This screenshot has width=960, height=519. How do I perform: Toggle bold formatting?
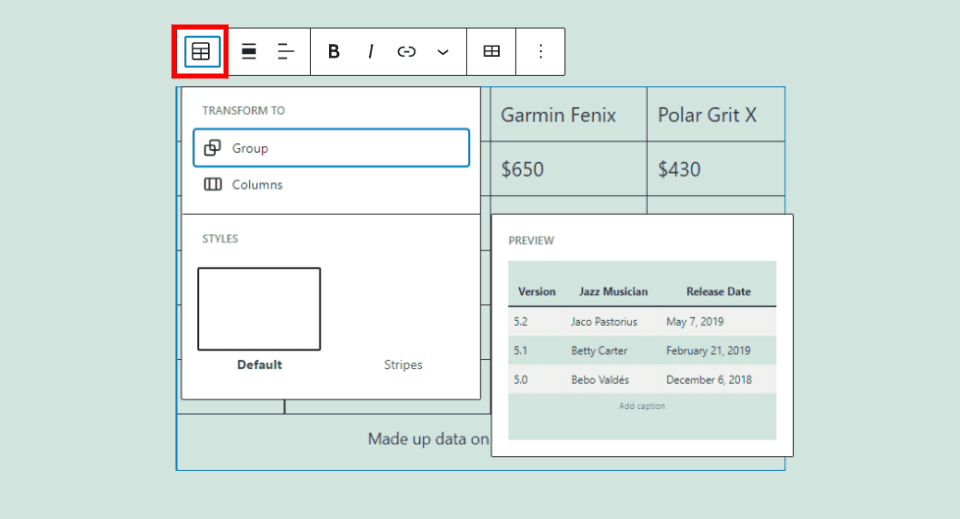[x=334, y=52]
